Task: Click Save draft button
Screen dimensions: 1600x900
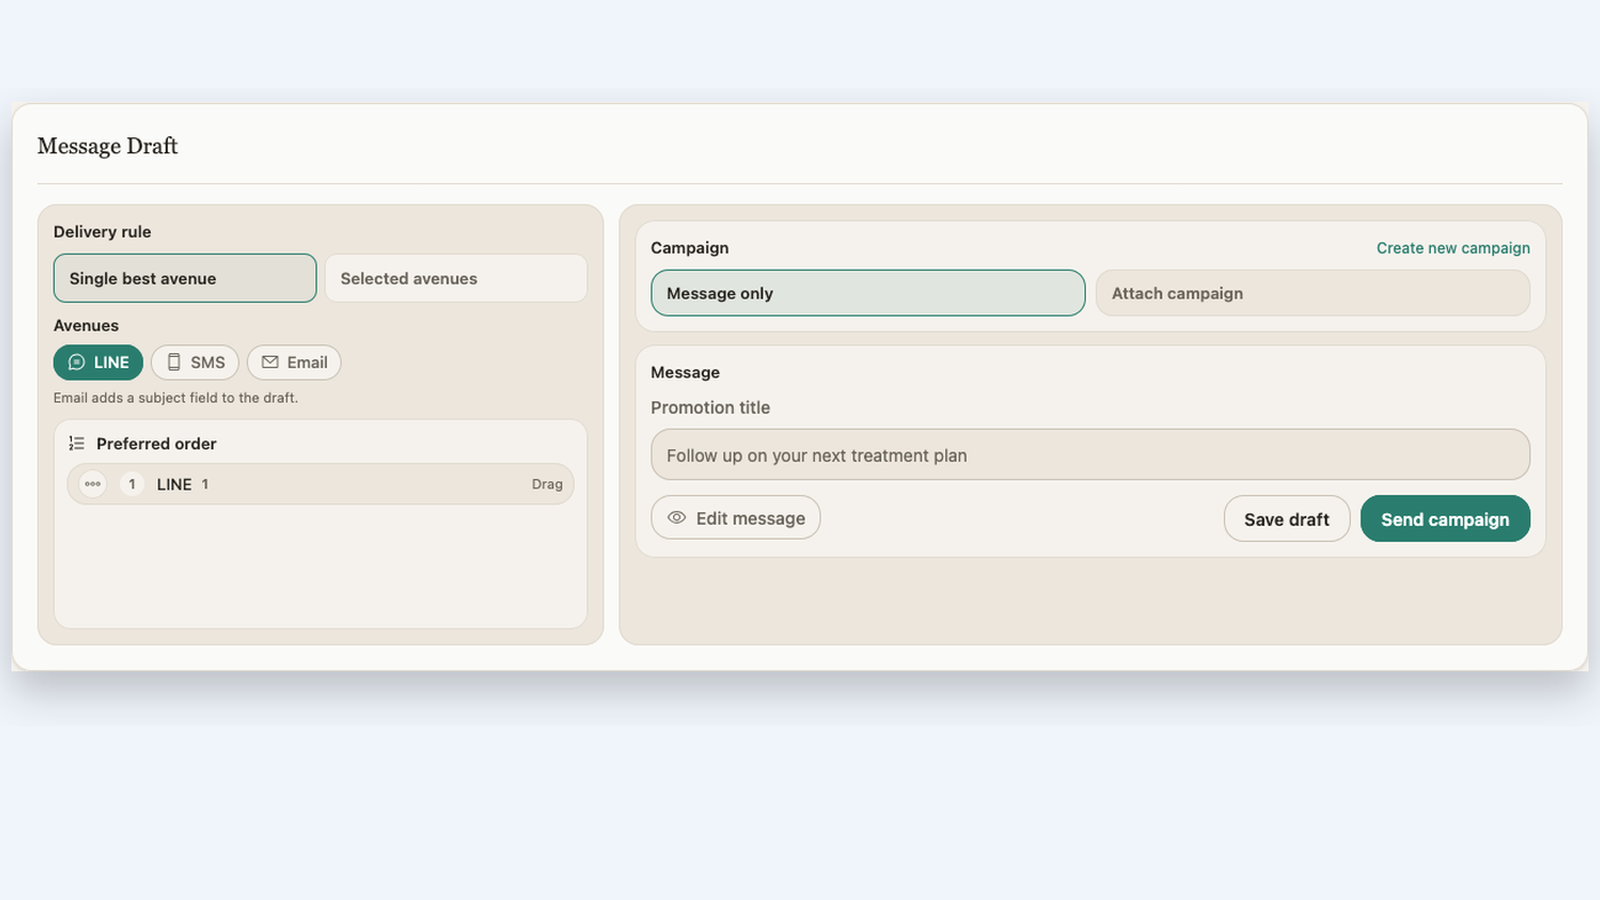Action: tap(1287, 519)
